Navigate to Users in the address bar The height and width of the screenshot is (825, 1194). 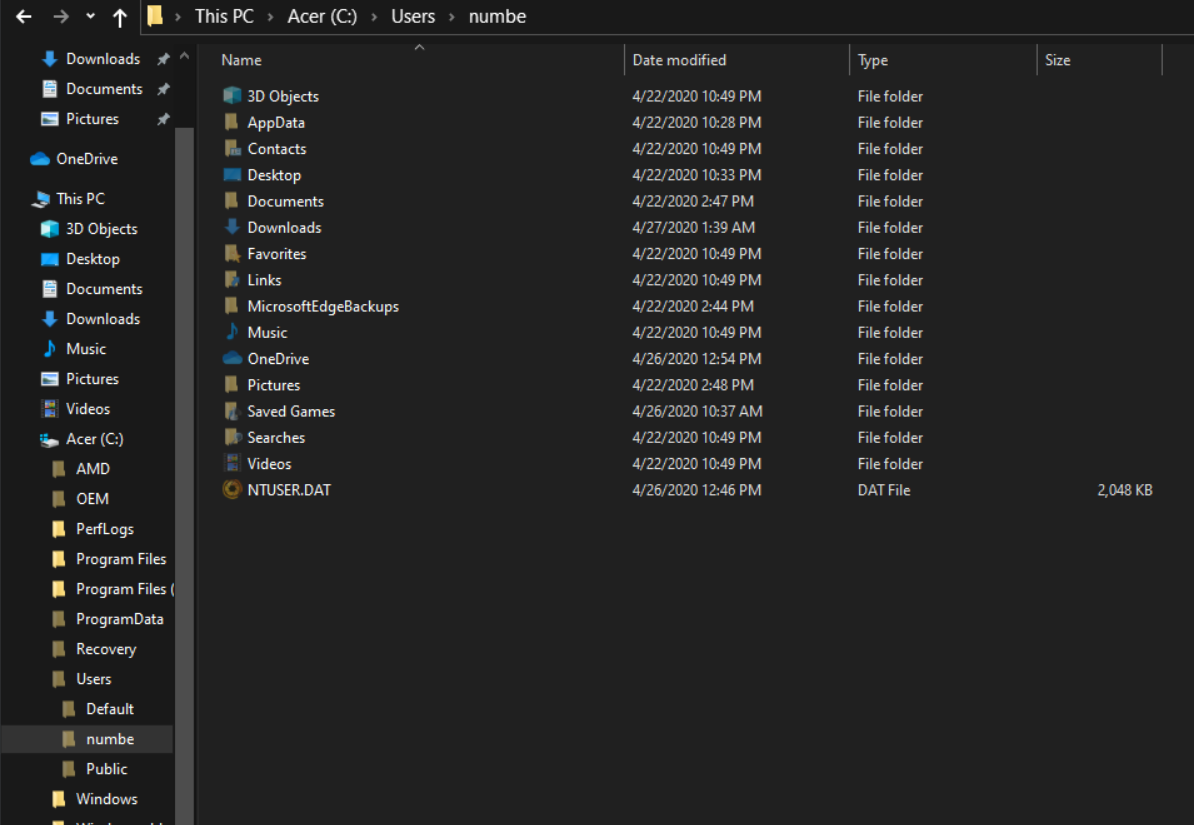coord(413,17)
